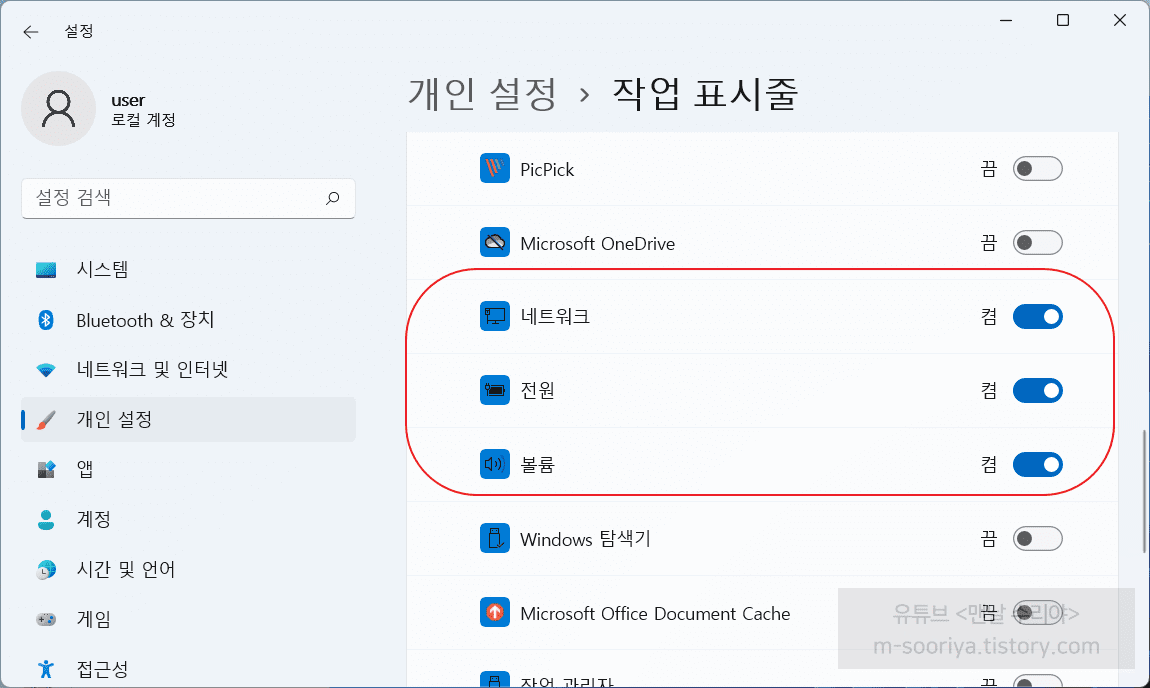Open the 접근성 settings category
The height and width of the screenshot is (688, 1150).
(x=188, y=669)
